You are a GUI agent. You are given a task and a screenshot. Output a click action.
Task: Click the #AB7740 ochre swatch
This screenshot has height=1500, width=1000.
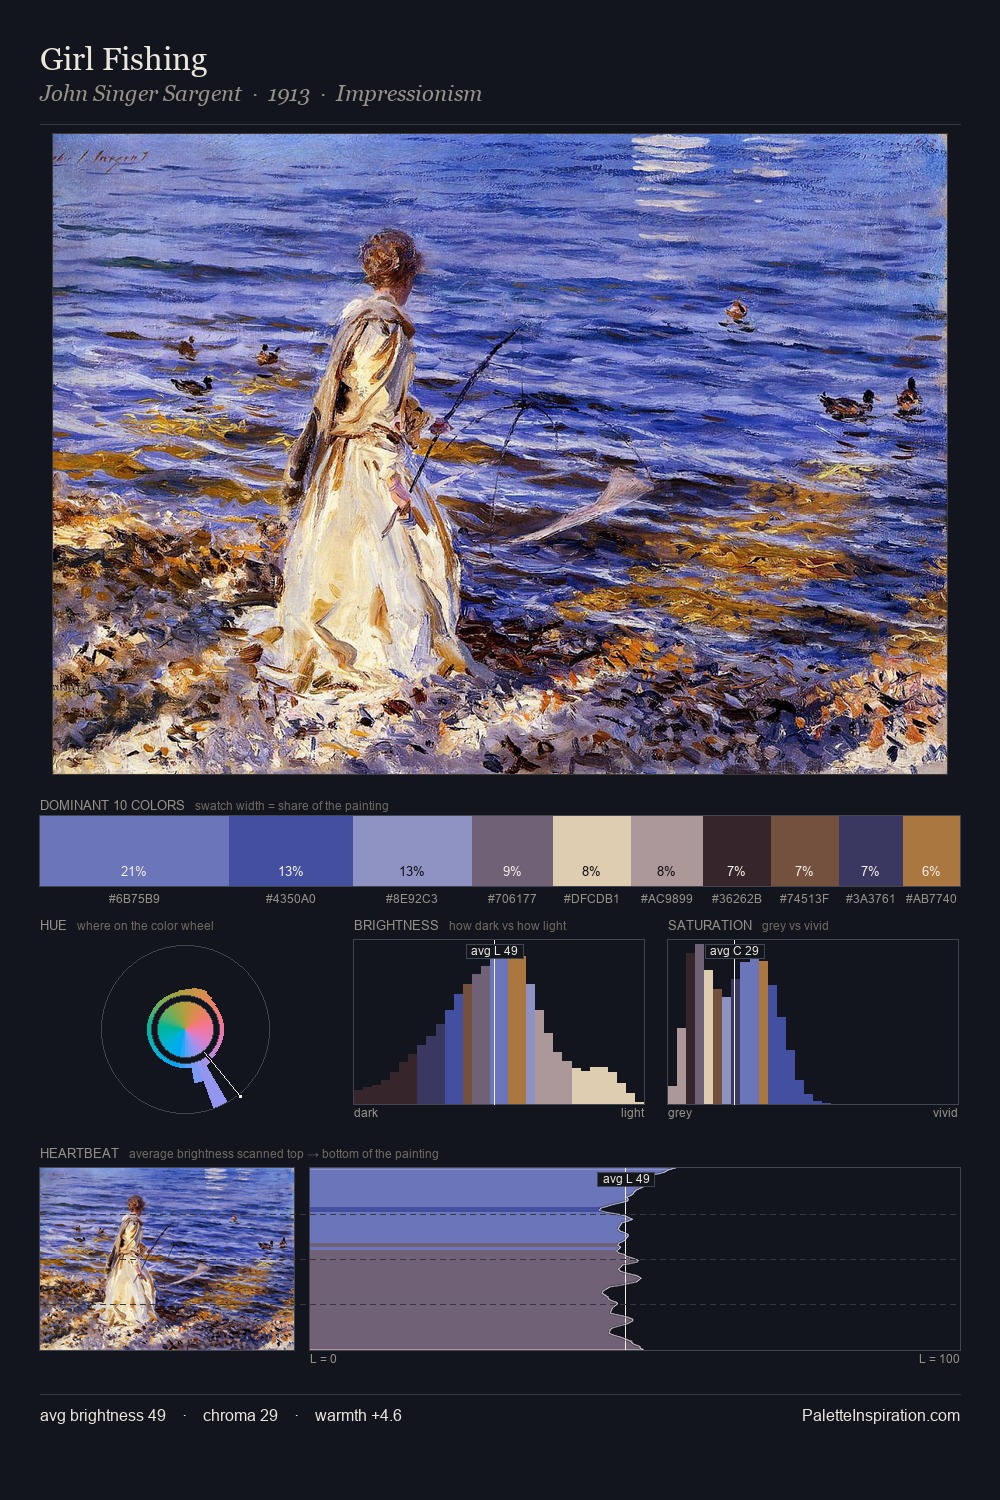(931, 851)
